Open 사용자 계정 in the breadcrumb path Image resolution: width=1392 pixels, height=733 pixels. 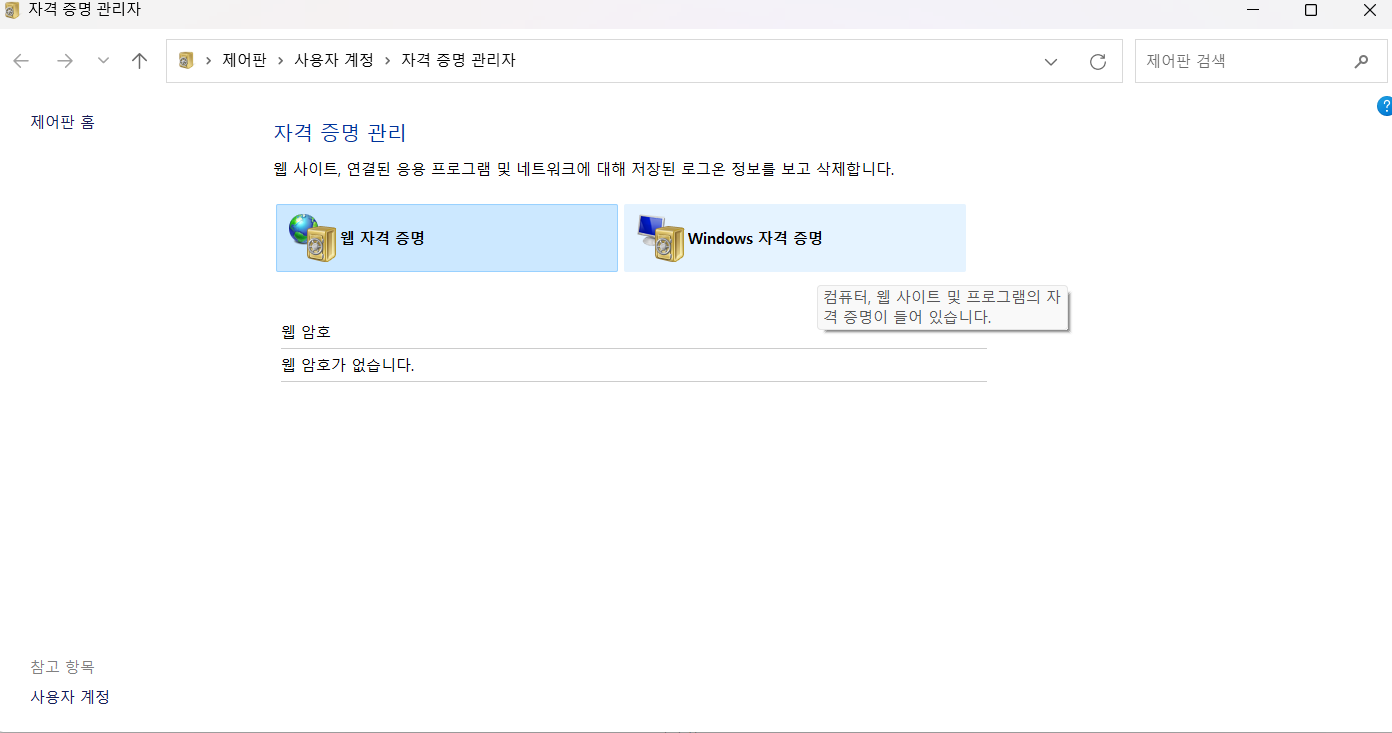coord(334,60)
